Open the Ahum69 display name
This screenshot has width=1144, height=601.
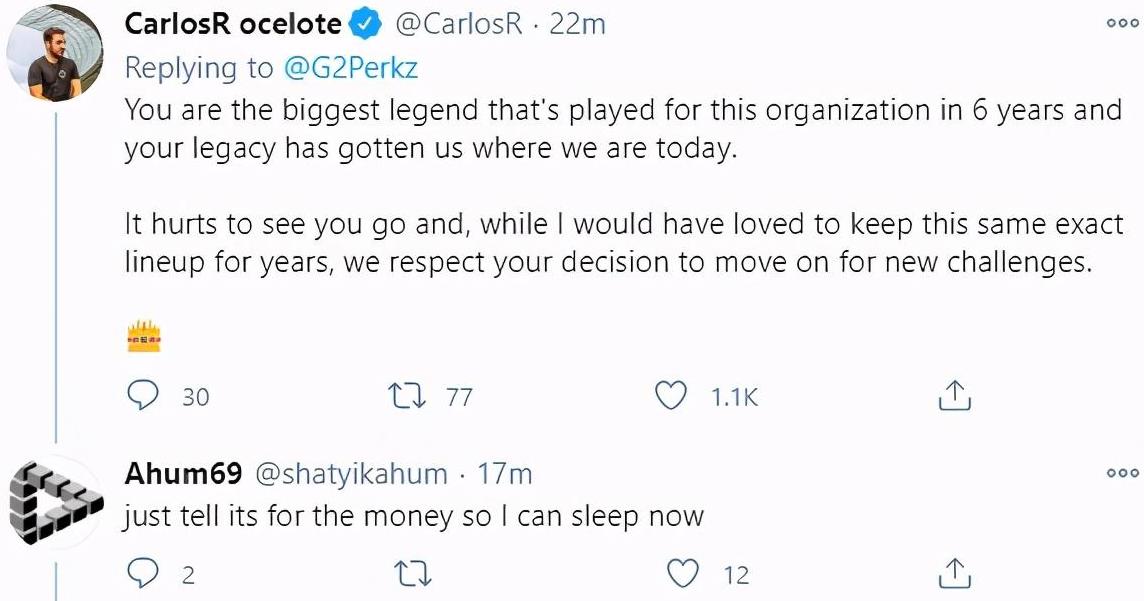183,473
